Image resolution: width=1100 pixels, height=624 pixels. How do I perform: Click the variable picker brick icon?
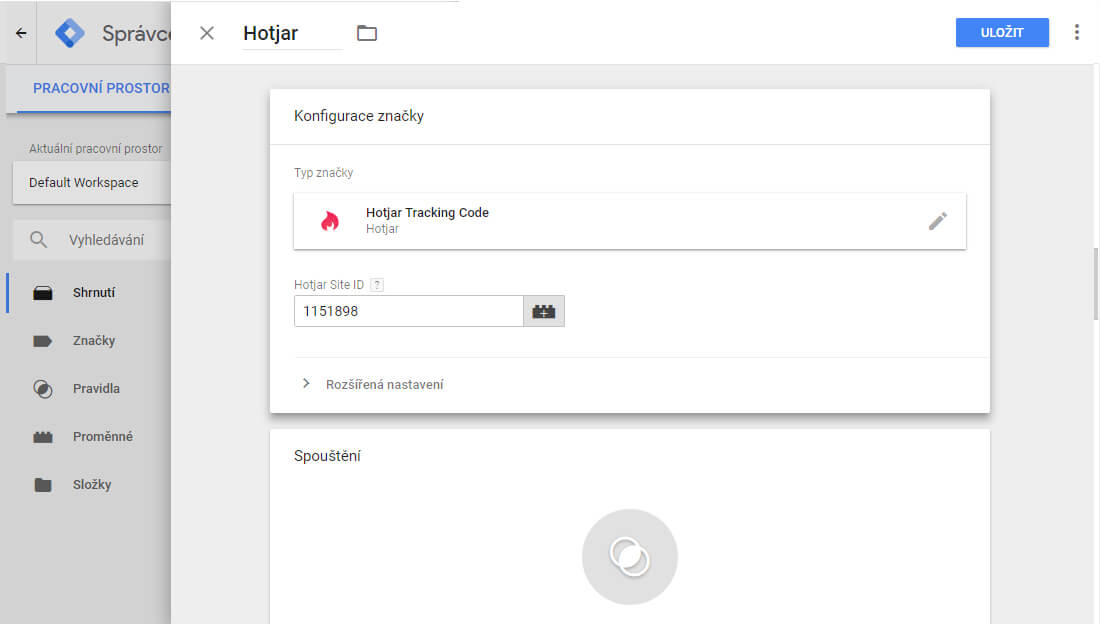[544, 311]
